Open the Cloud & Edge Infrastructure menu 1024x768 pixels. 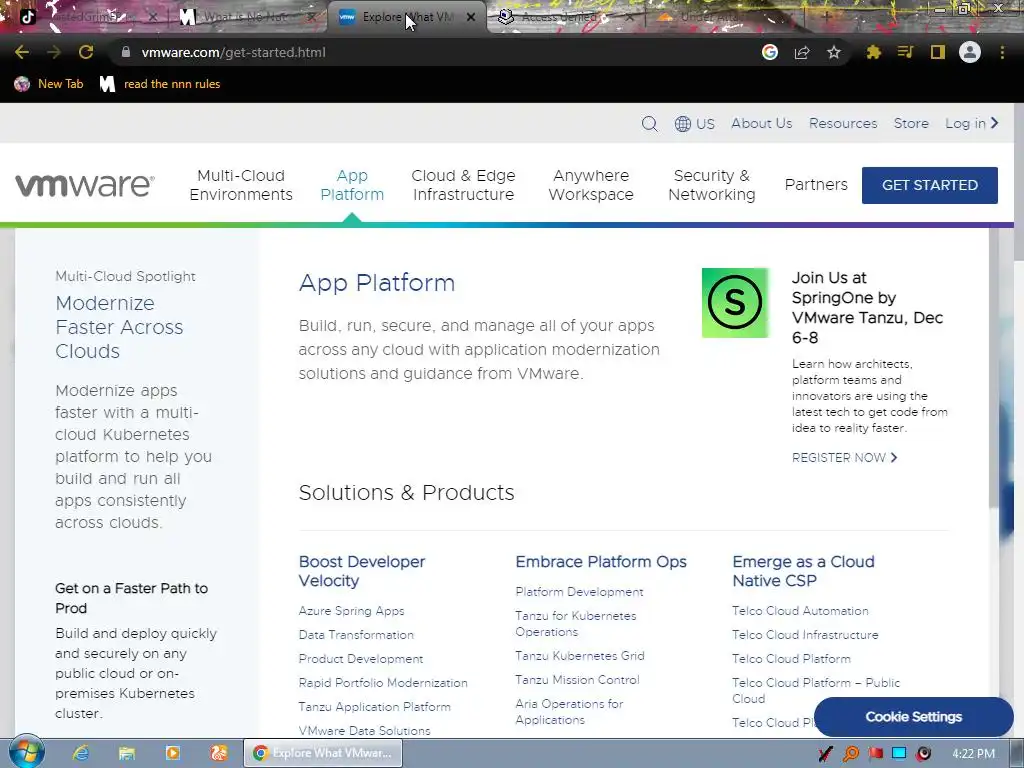(x=463, y=185)
